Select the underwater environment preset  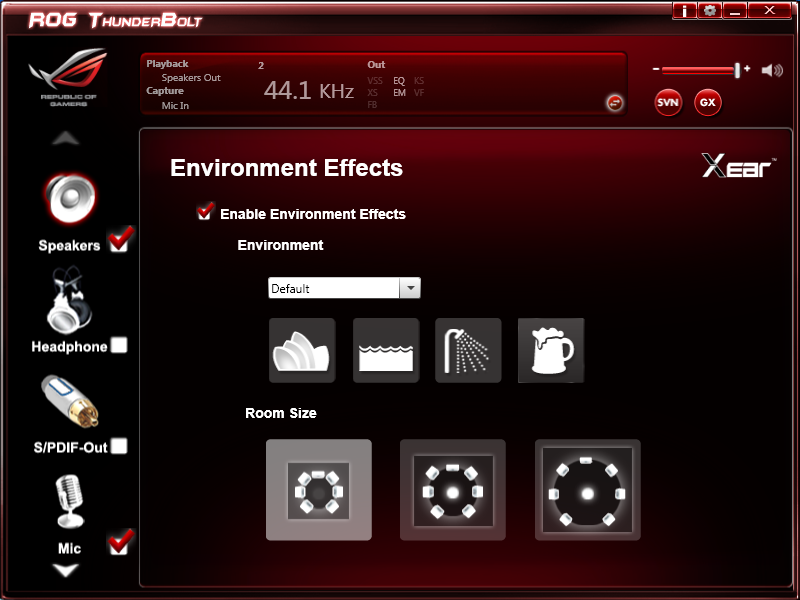pos(386,351)
